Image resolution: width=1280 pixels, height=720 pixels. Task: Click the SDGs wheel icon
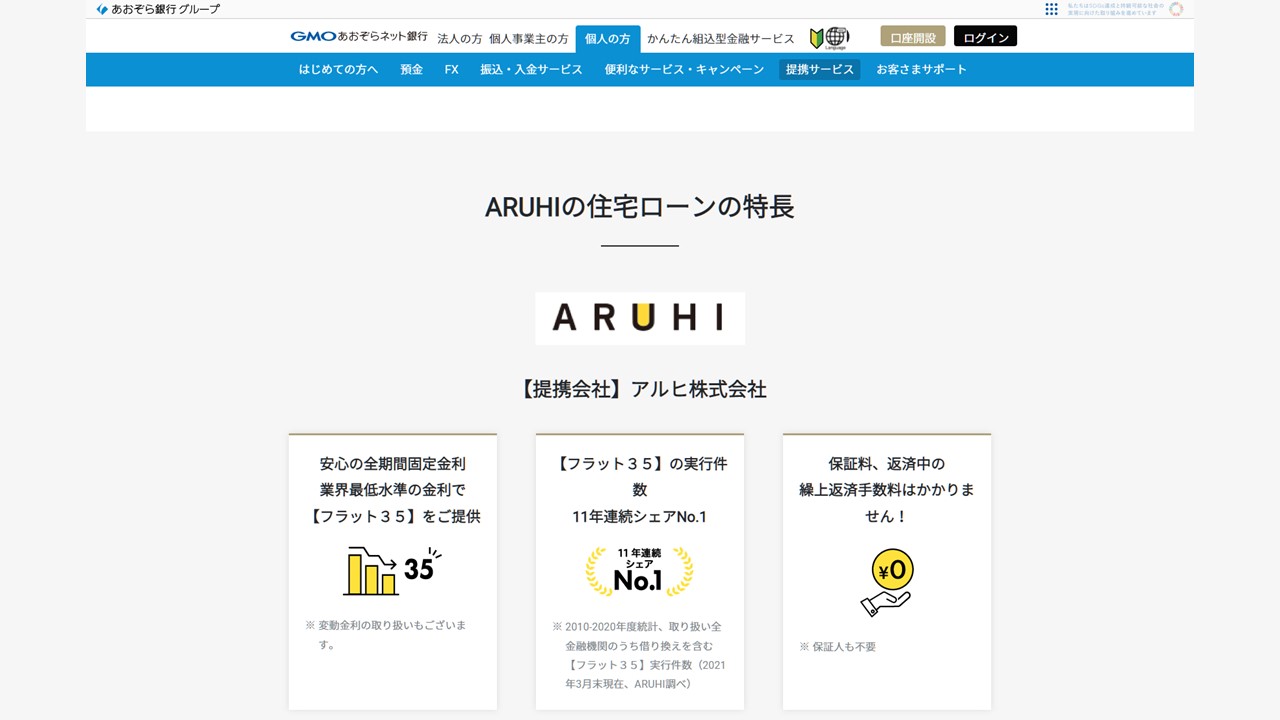click(1176, 10)
